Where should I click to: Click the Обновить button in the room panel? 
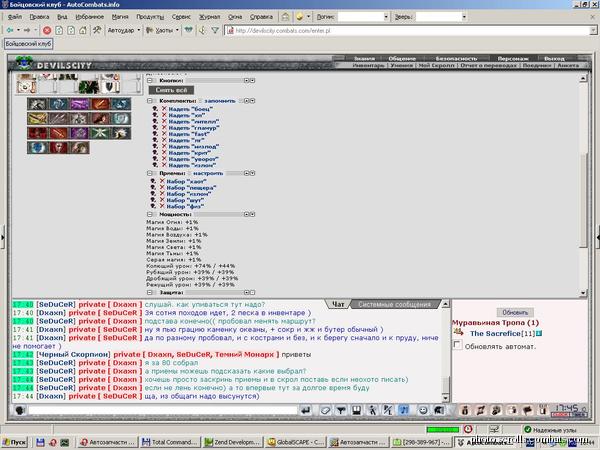click(x=515, y=313)
